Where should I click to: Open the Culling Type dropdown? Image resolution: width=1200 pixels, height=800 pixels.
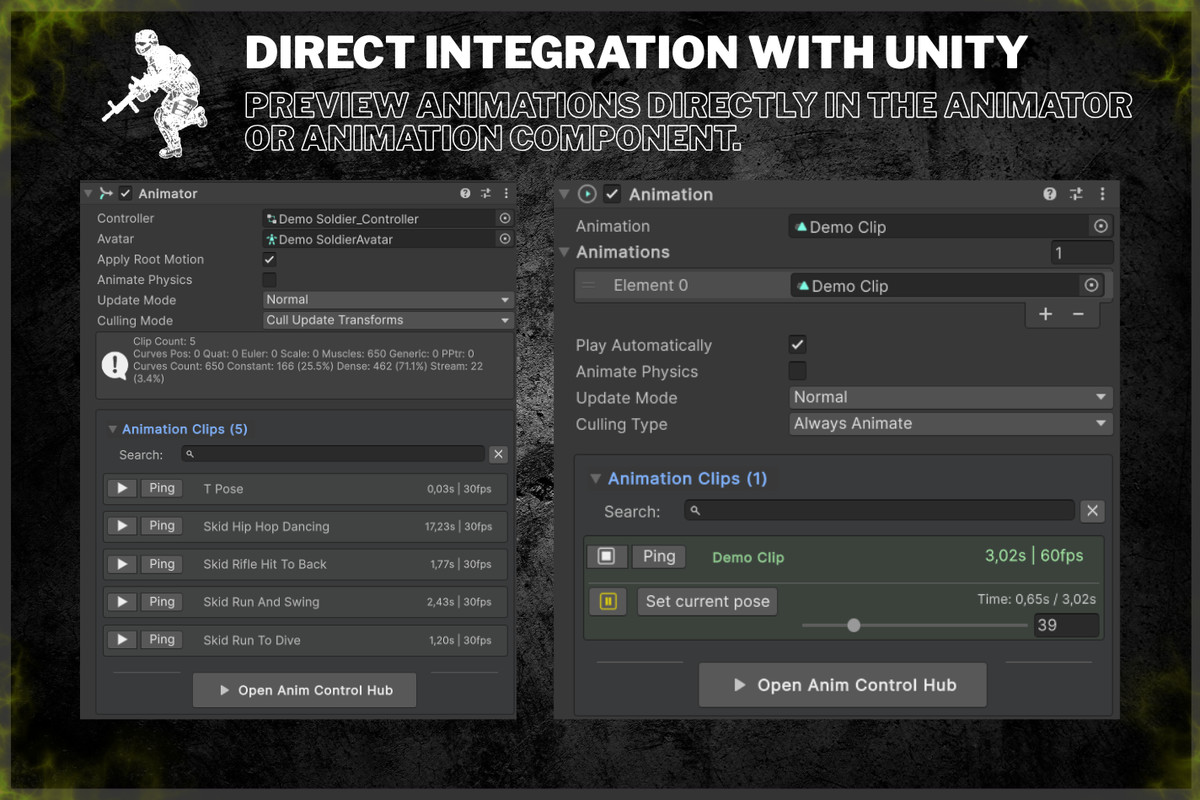[x=950, y=424]
